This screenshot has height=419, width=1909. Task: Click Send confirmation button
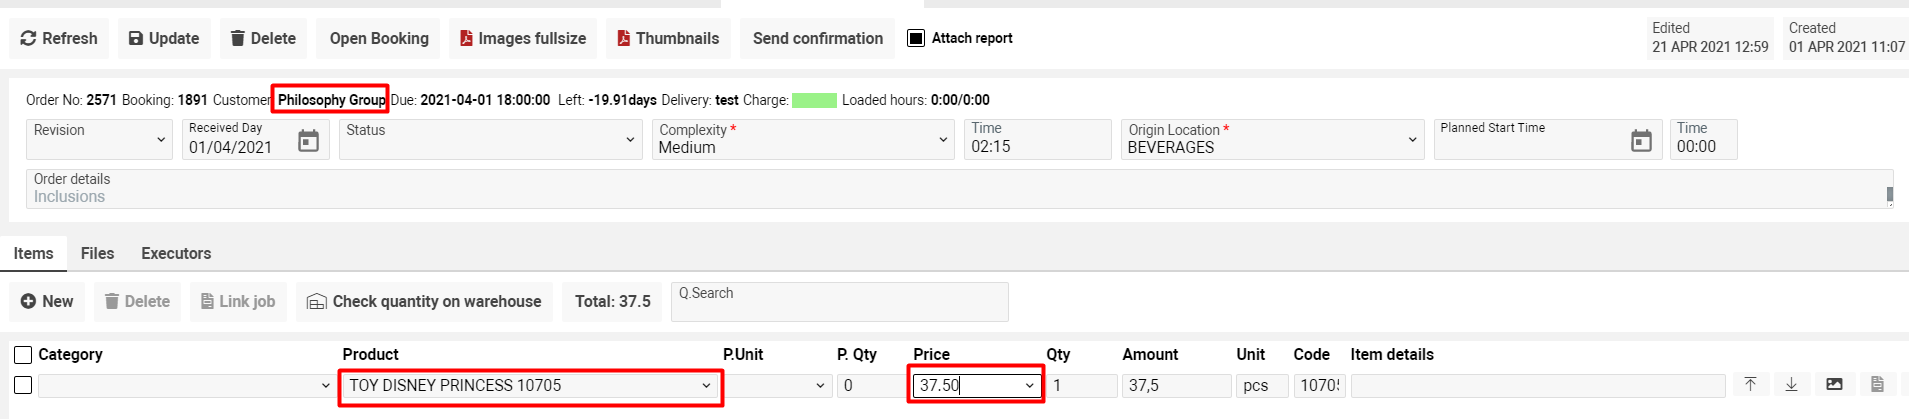point(817,38)
